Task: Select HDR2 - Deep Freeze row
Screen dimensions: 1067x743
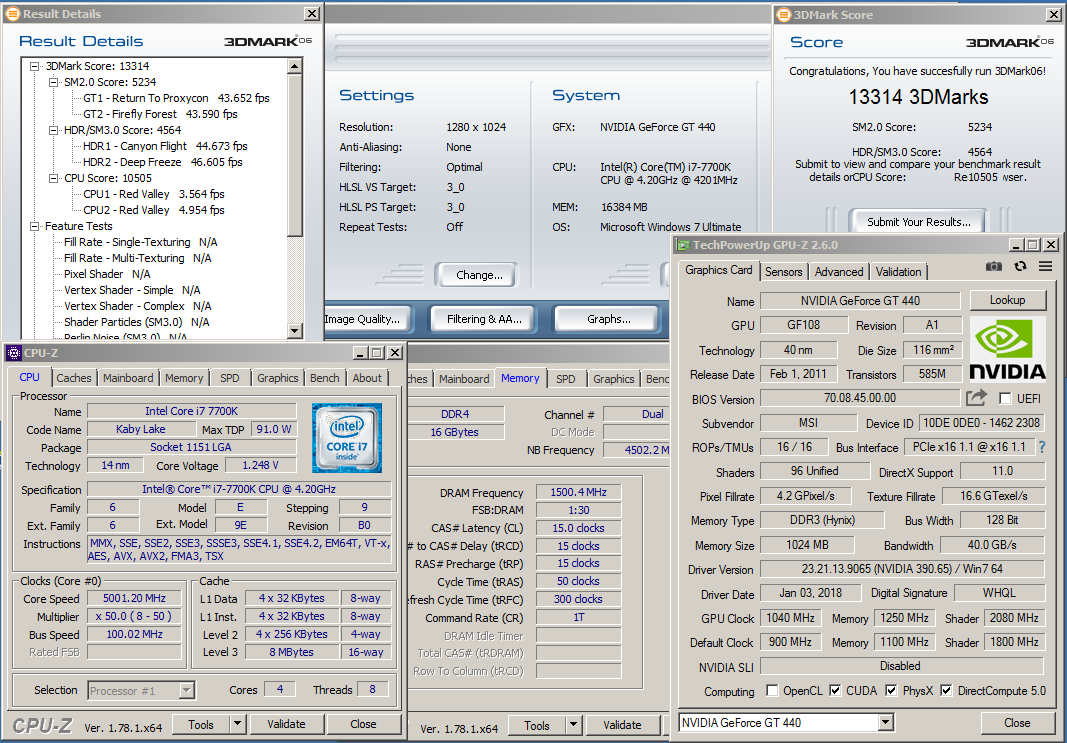Action: [163, 162]
